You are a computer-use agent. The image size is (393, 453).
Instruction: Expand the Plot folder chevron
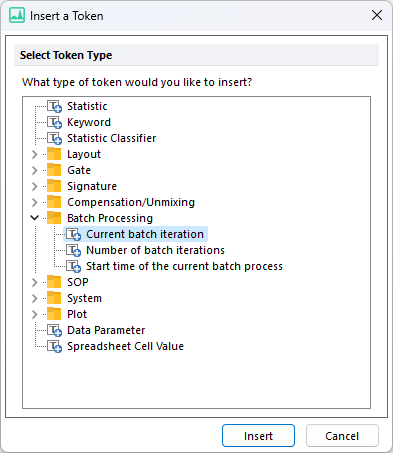pos(34,314)
